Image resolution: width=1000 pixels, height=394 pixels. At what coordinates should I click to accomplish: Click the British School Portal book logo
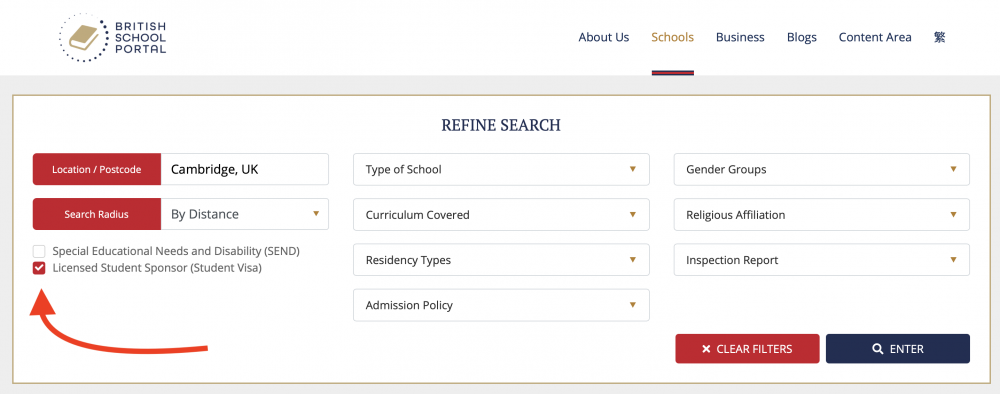[112, 37]
